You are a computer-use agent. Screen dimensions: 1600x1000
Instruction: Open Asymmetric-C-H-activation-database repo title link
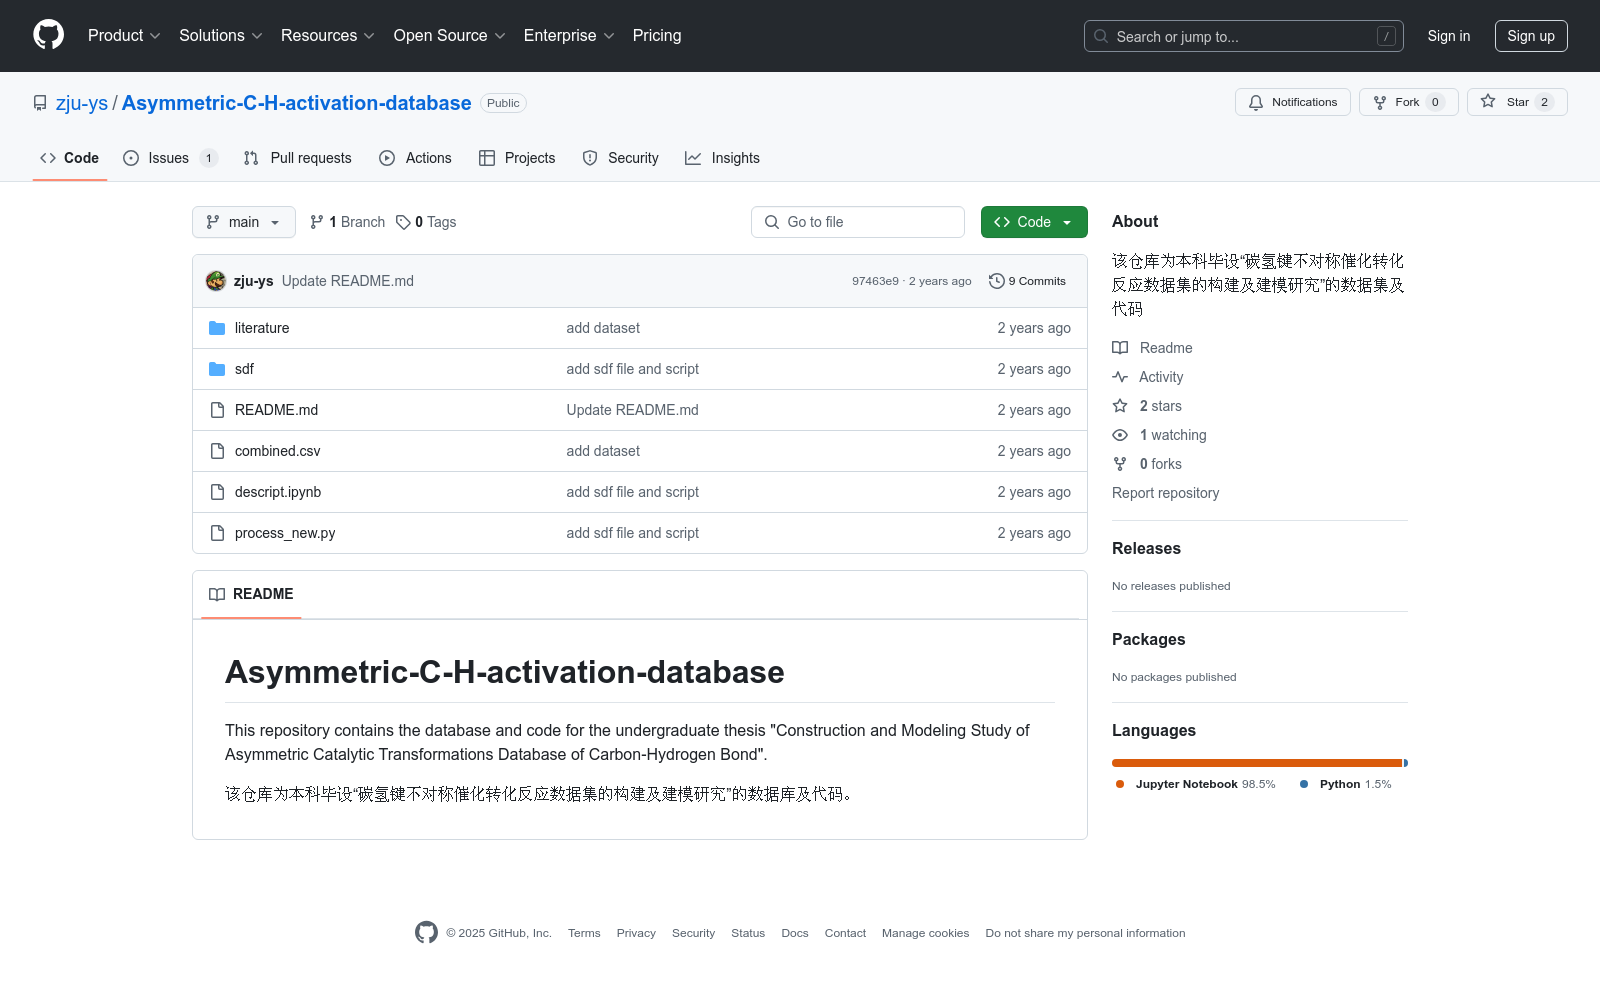point(297,103)
